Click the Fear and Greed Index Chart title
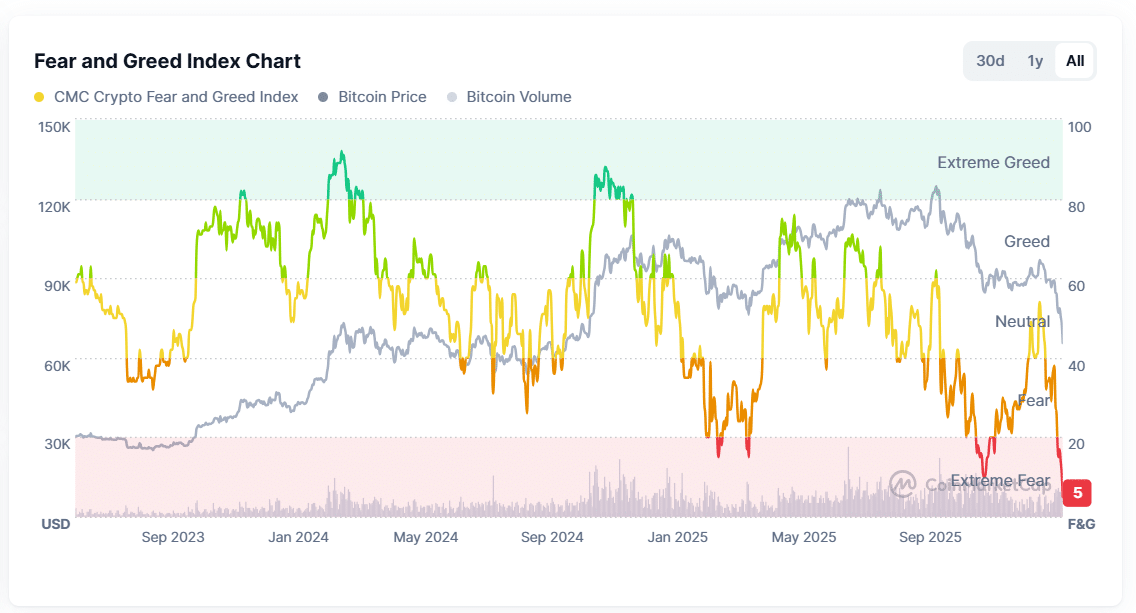 click(x=167, y=61)
